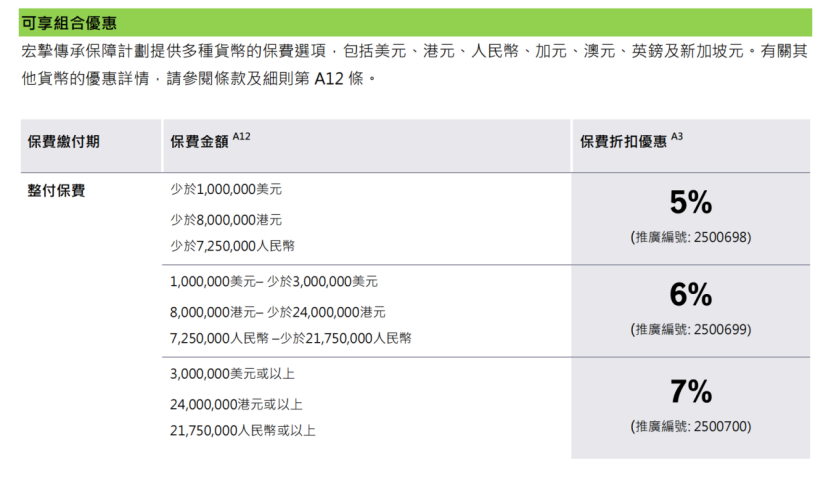831x477 pixels.
Task: Click the 6% discount figure
Action: click(x=690, y=295)
